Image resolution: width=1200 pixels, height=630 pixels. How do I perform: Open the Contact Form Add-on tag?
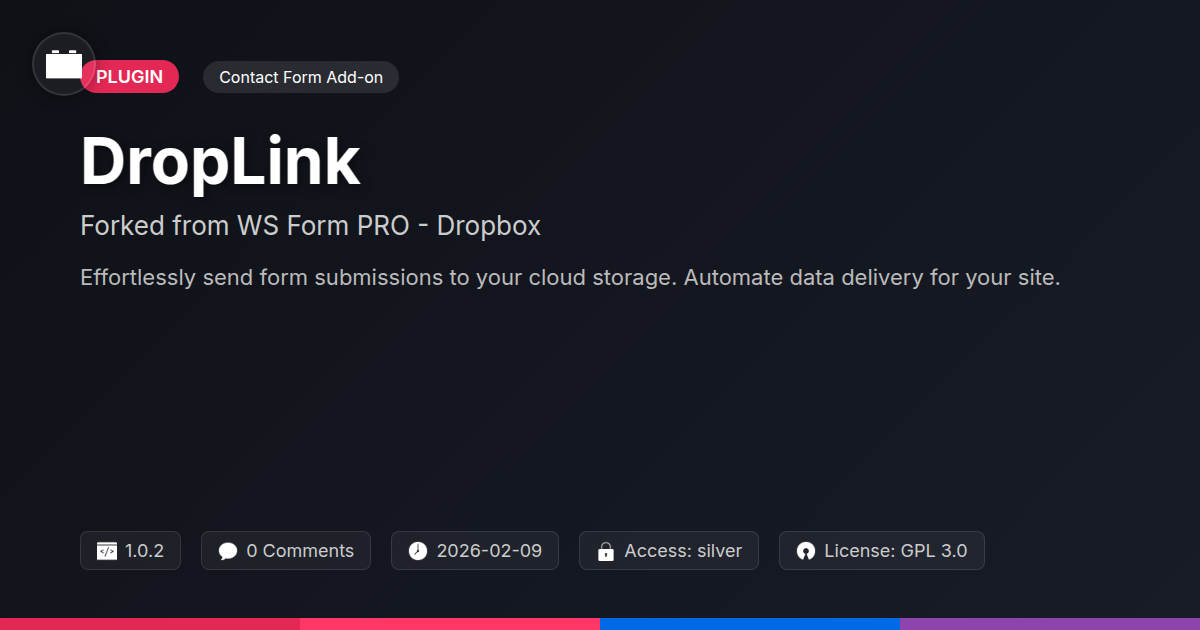301,77
